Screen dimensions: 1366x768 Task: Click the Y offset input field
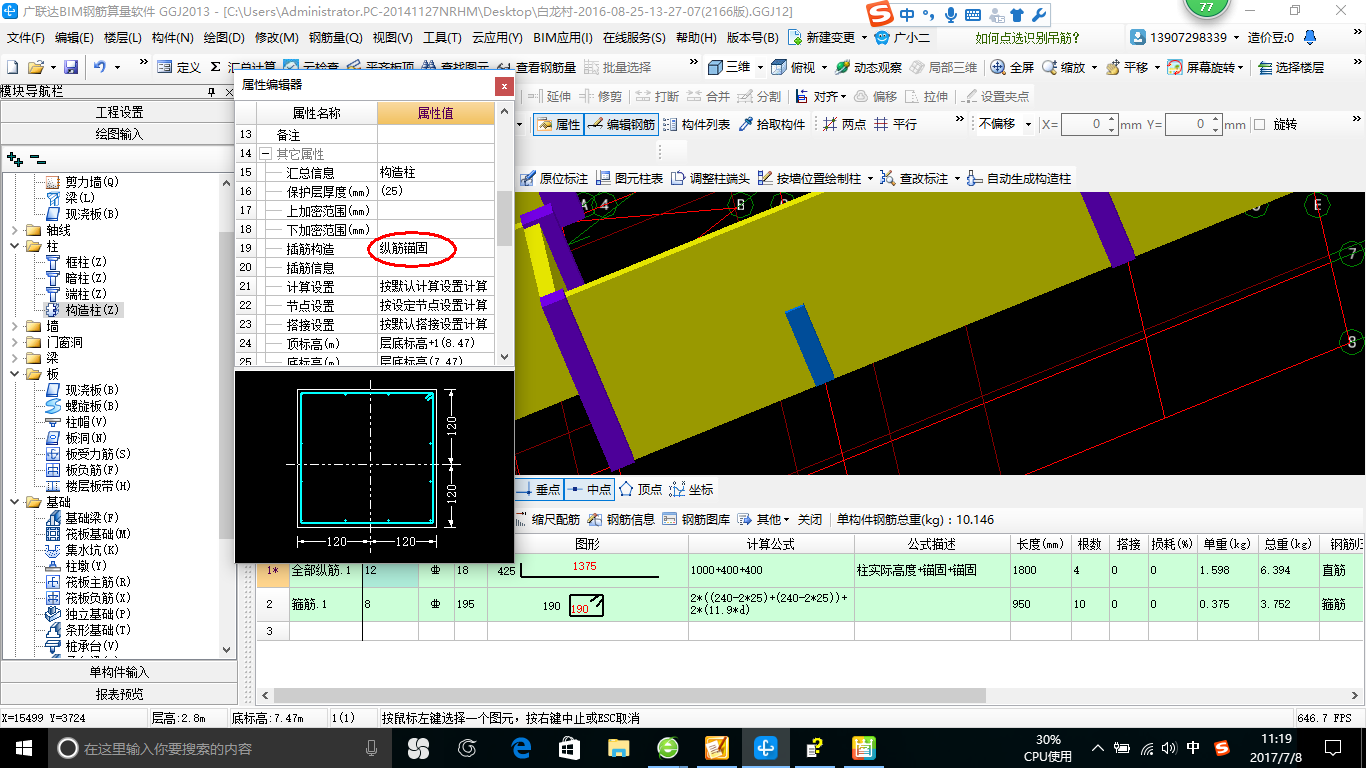(1194, 125)
